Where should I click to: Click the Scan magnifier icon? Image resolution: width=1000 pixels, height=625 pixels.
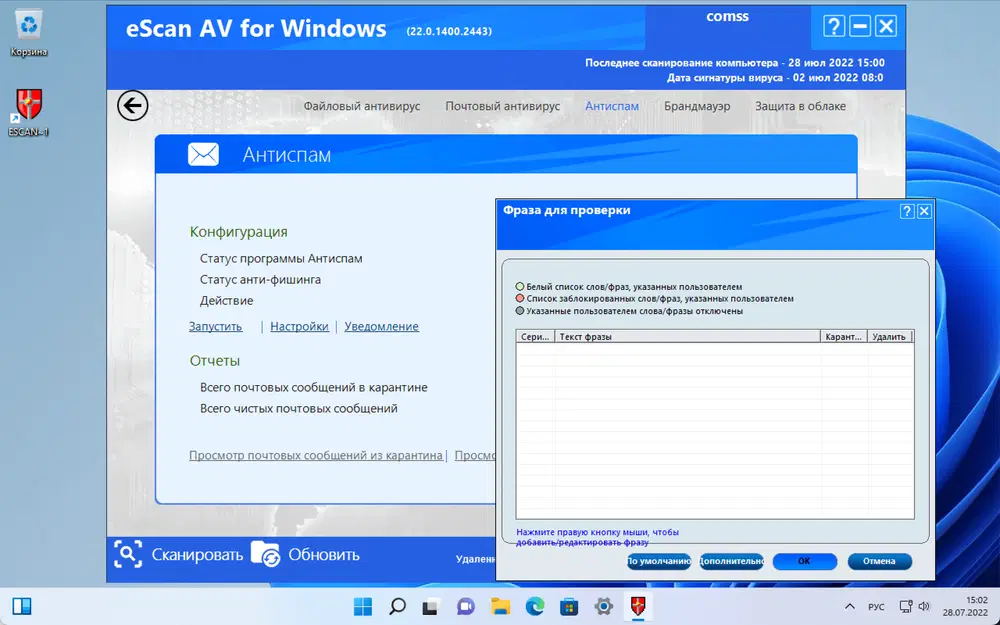128,554
